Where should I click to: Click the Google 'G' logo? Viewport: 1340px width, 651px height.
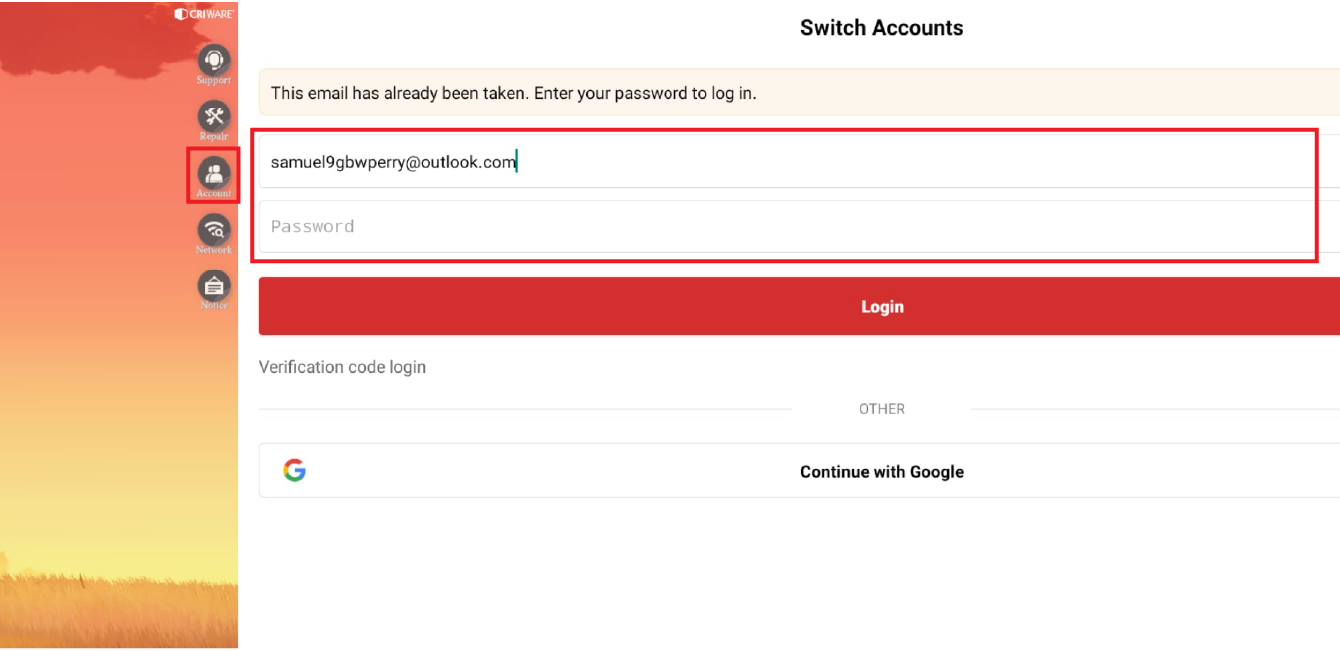(x=294, y=471)
